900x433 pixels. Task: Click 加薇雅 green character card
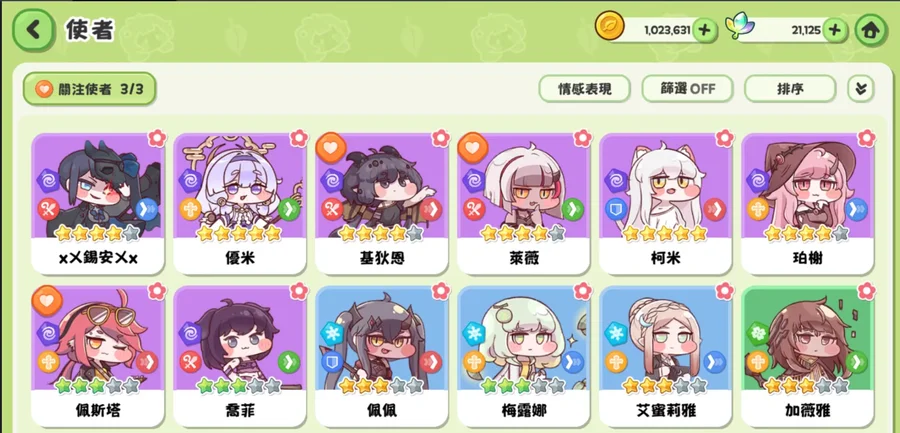pyautogui.click(x=808, y=357)
